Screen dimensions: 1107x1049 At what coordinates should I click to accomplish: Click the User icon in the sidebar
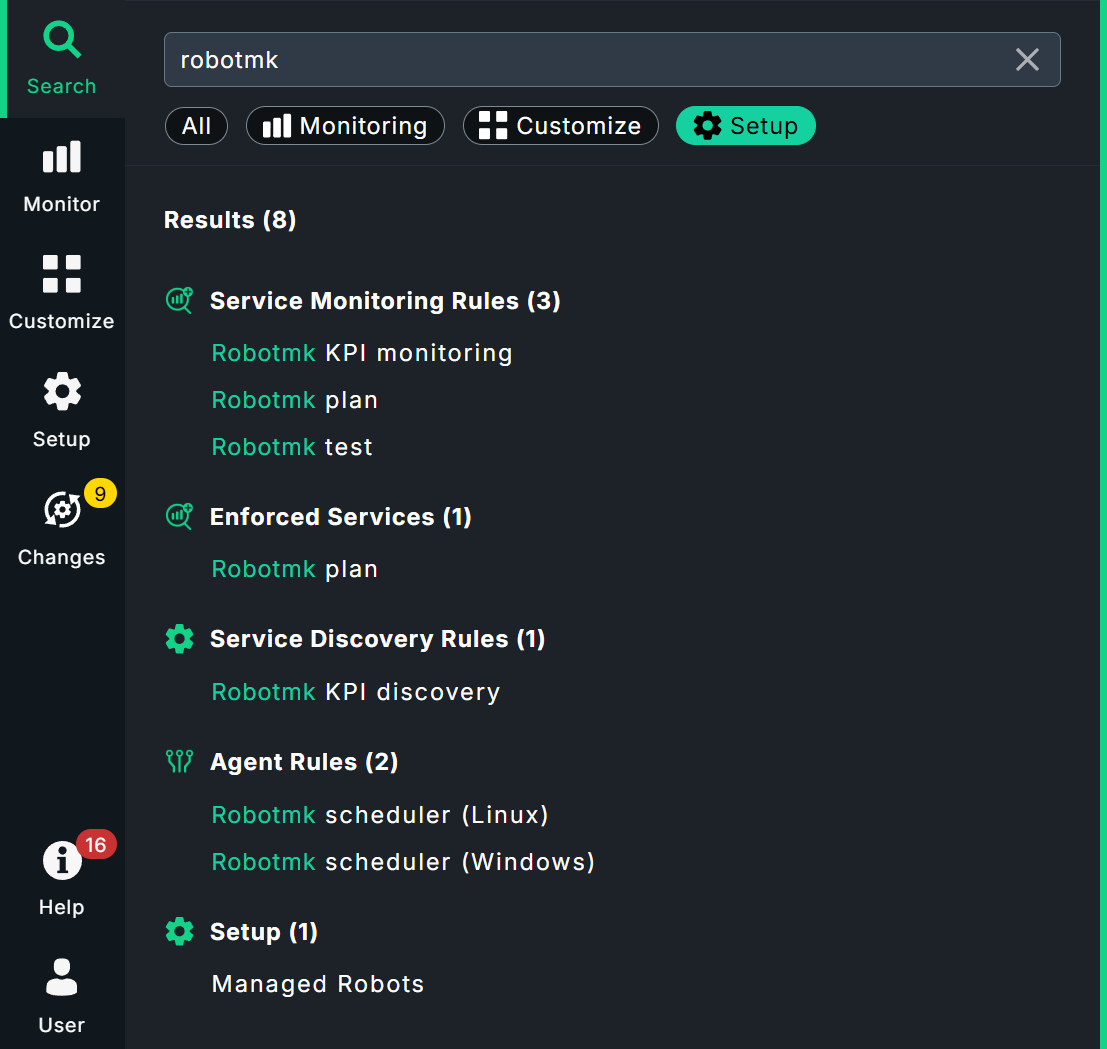(x=61, y=977)
